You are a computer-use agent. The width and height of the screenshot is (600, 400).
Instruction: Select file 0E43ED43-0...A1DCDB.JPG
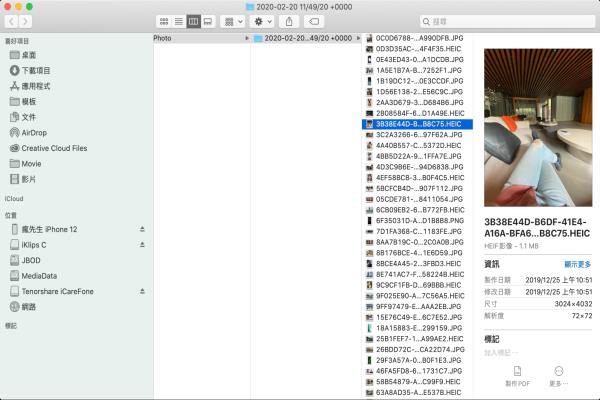coord(417,60)
